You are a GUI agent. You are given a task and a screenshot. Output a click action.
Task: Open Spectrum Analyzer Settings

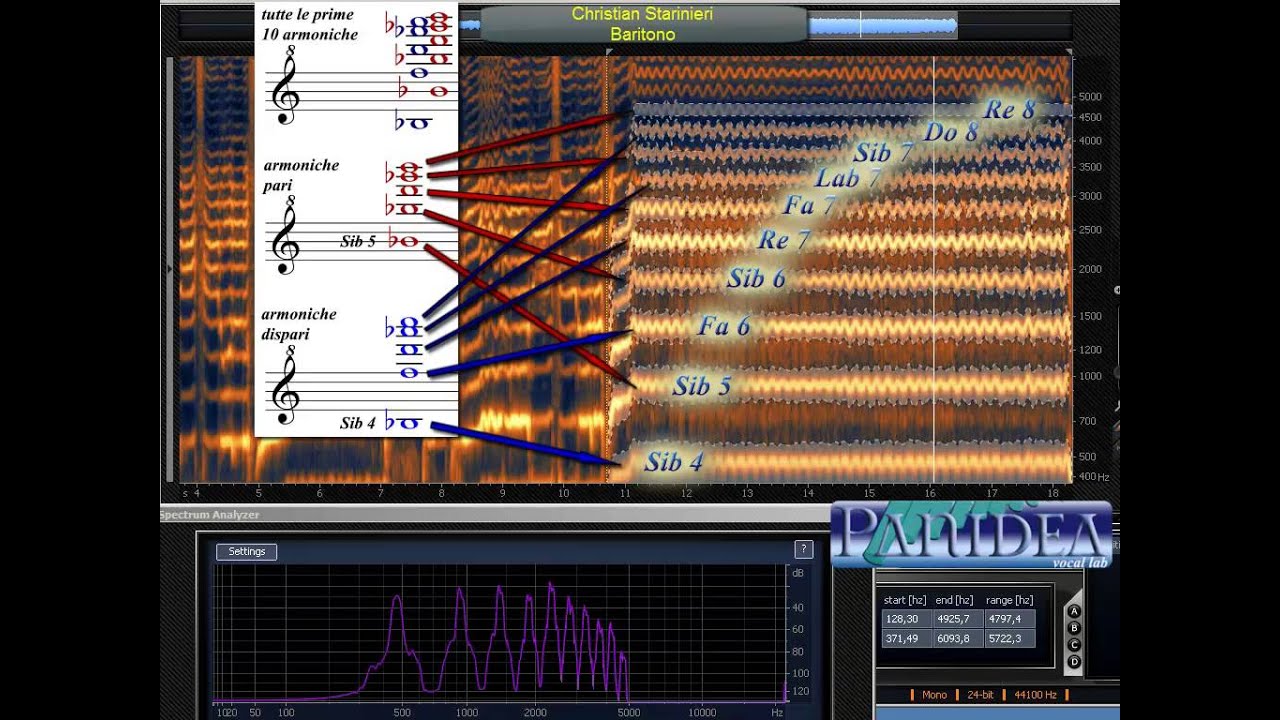coord(247,552)
